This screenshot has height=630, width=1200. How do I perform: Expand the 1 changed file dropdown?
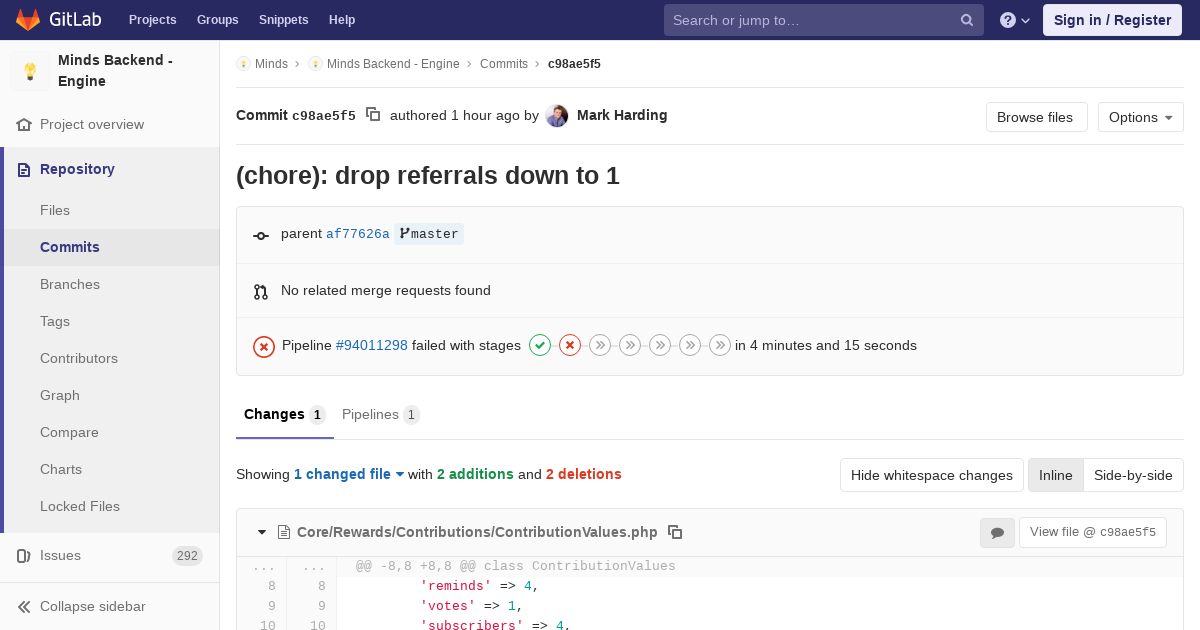pyautogui.click(x=349, y=474)
